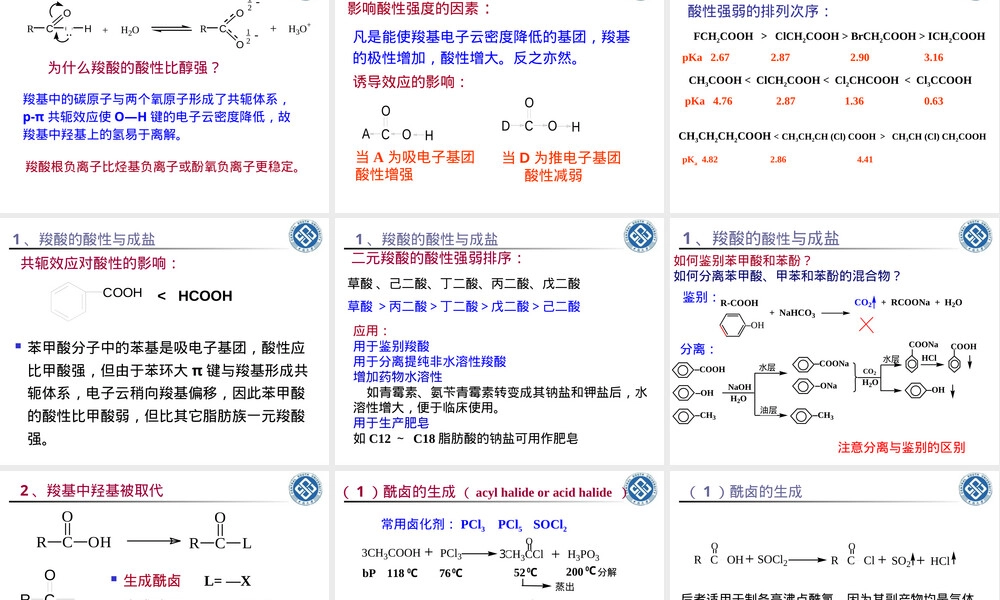
Task: Click the 蒸出 label under 52 ℃
Action: pyautogui.click(x=564, y=586)
